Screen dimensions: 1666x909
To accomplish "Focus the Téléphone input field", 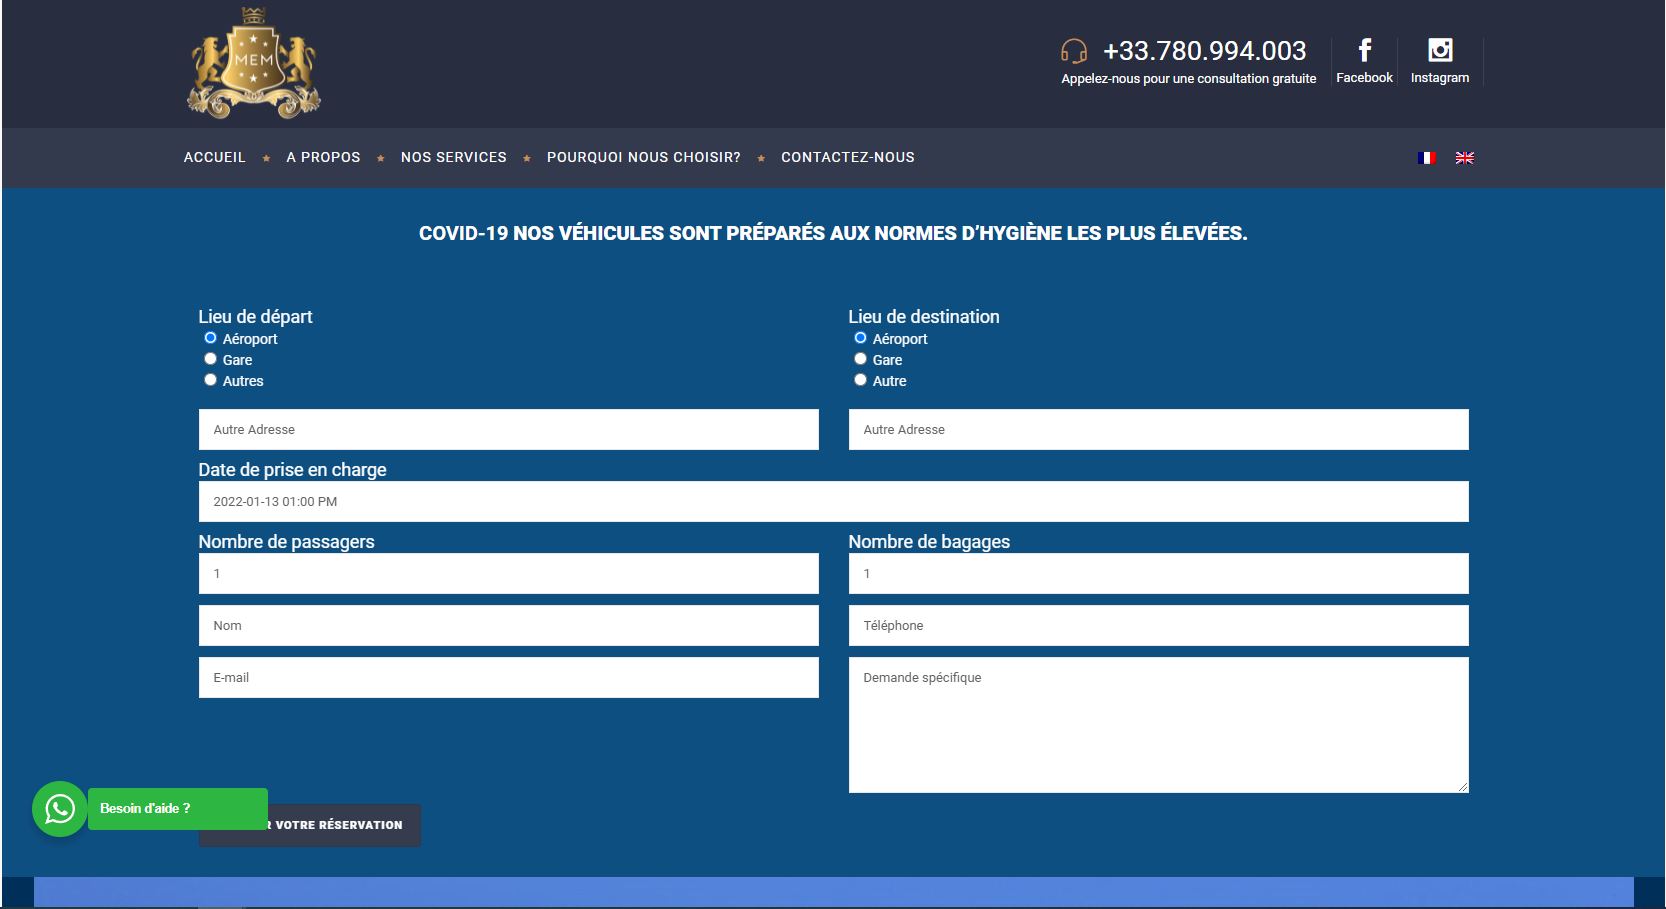I will [1158, 625].
